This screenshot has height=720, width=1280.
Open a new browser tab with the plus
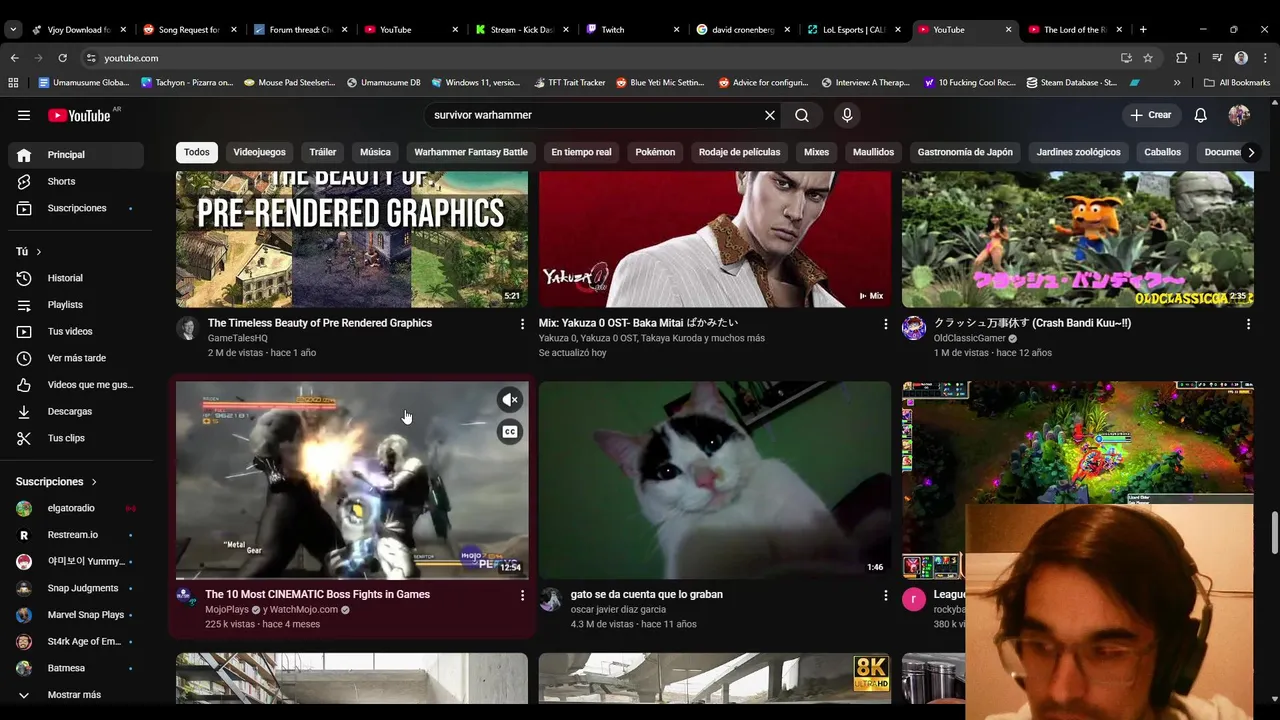[x=1143, y=30]
